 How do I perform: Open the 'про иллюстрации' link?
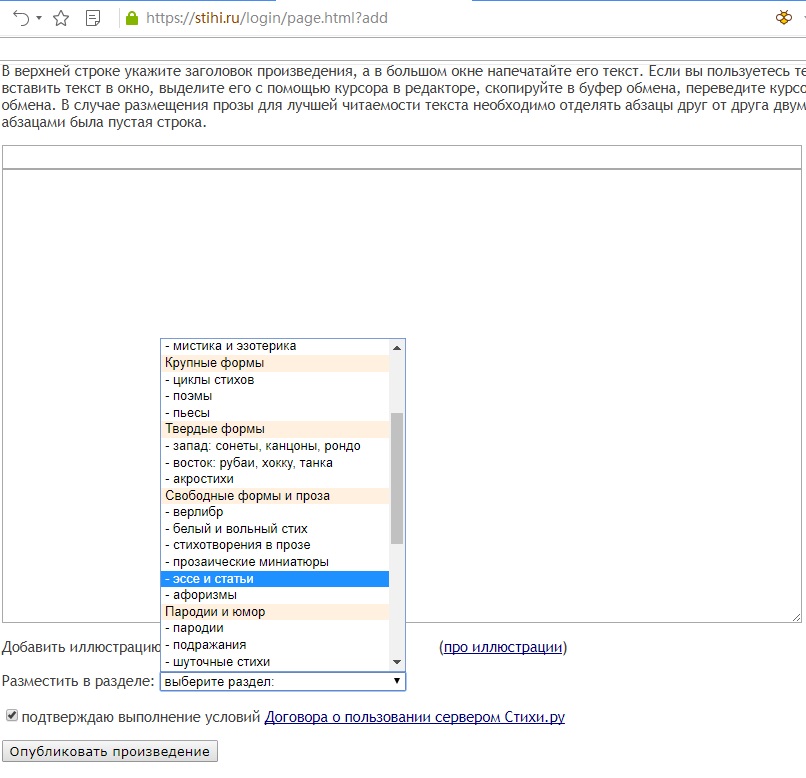pyautogui.click(x=503, y=647)
